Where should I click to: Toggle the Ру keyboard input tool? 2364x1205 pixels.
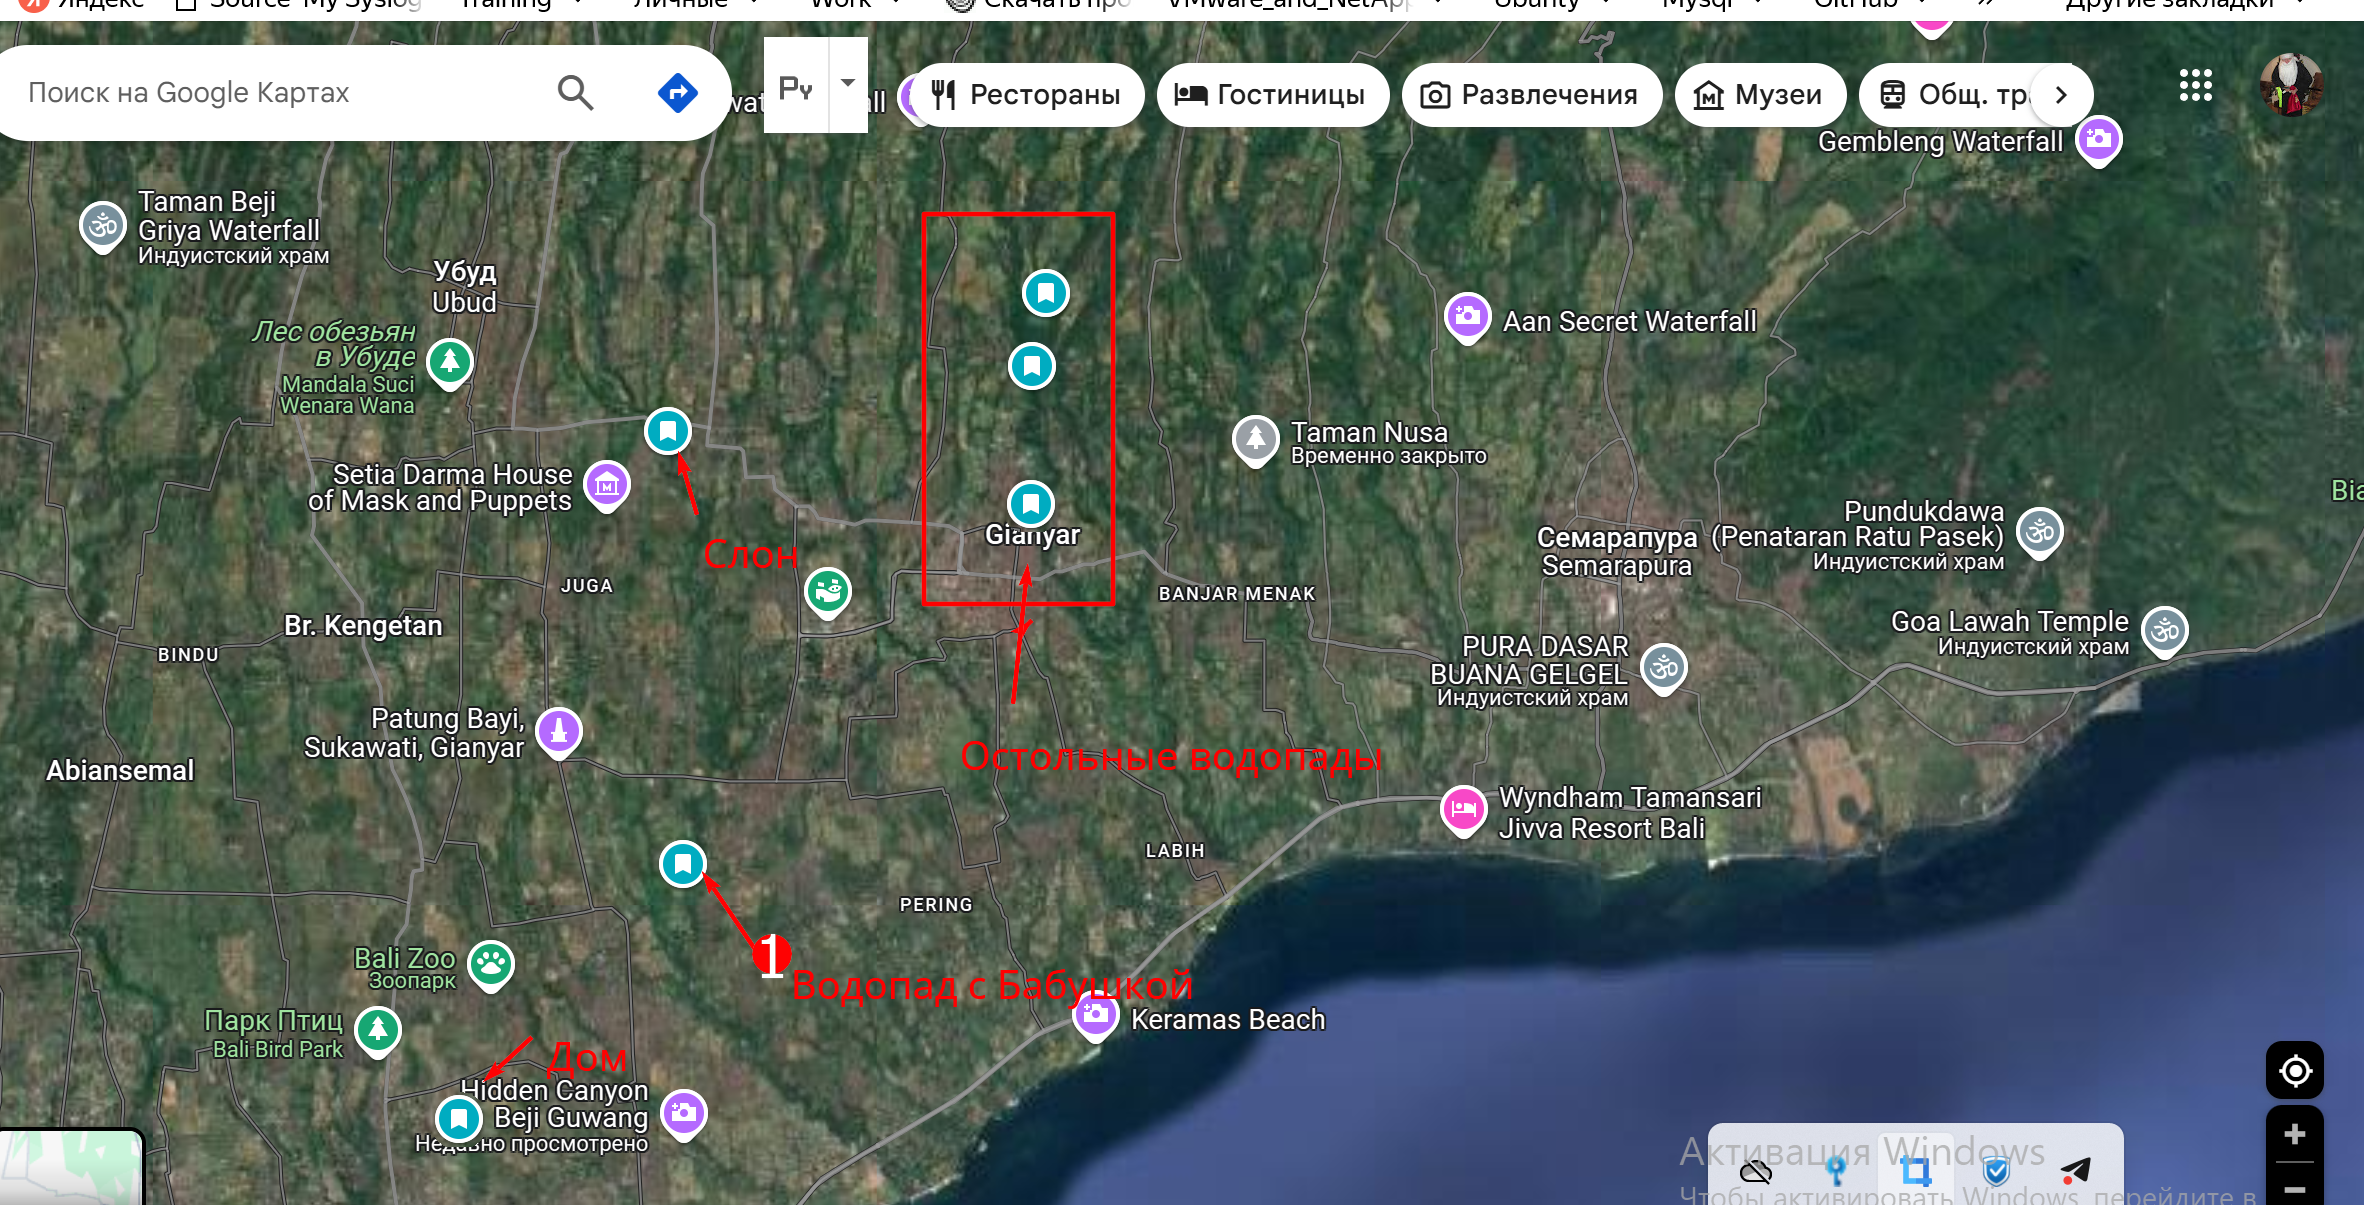pos(796,88)
